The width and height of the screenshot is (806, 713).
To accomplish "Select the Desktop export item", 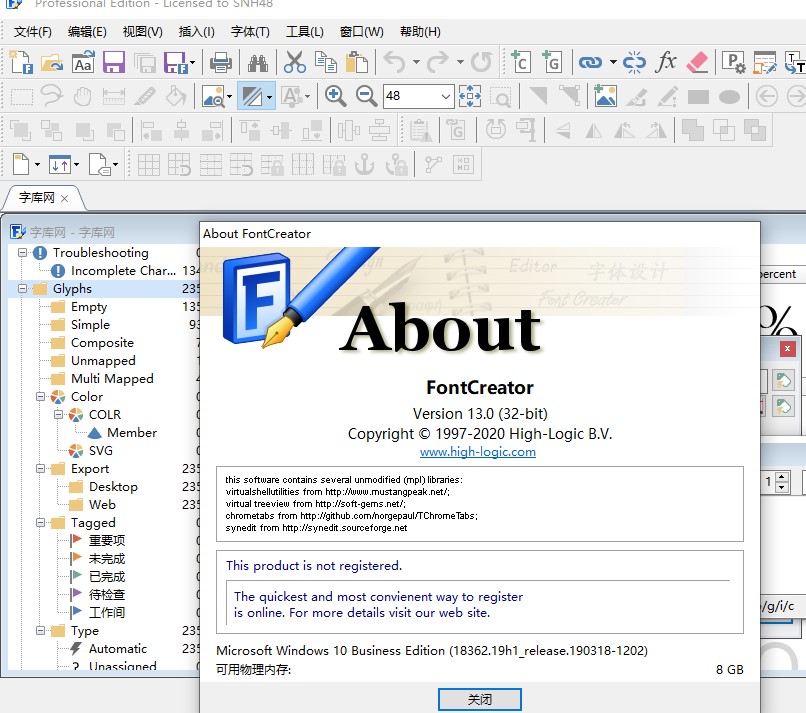I will coord(113,487).
